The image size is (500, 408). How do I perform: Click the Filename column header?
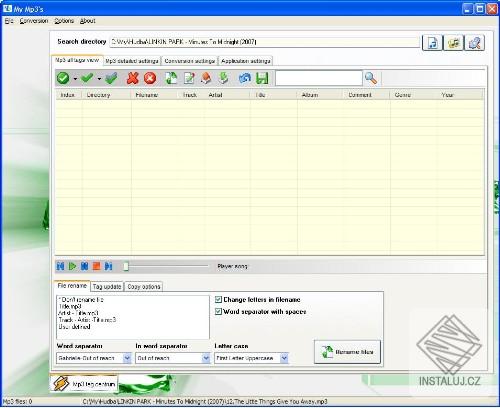(x=154, y=95)
